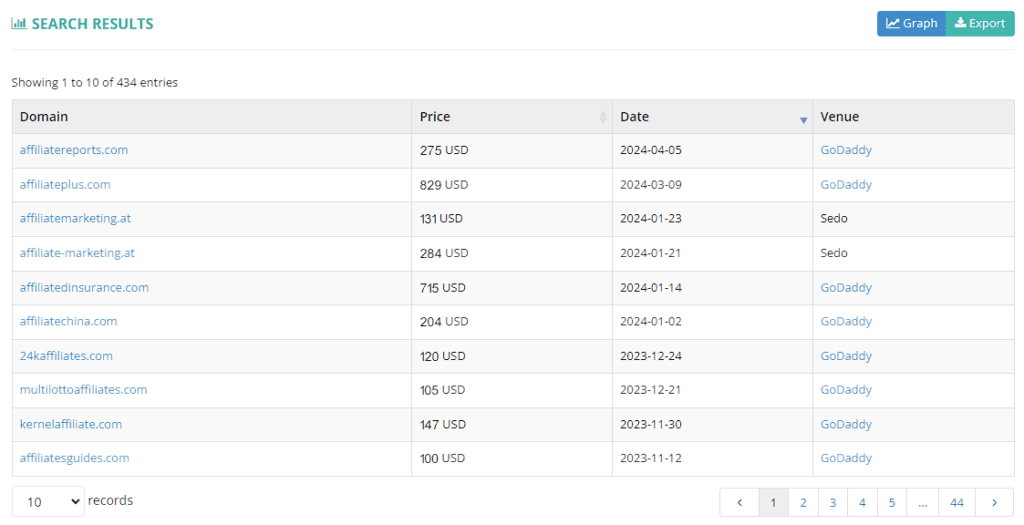Click the date 2023-12-24

(x=651, y=357)
